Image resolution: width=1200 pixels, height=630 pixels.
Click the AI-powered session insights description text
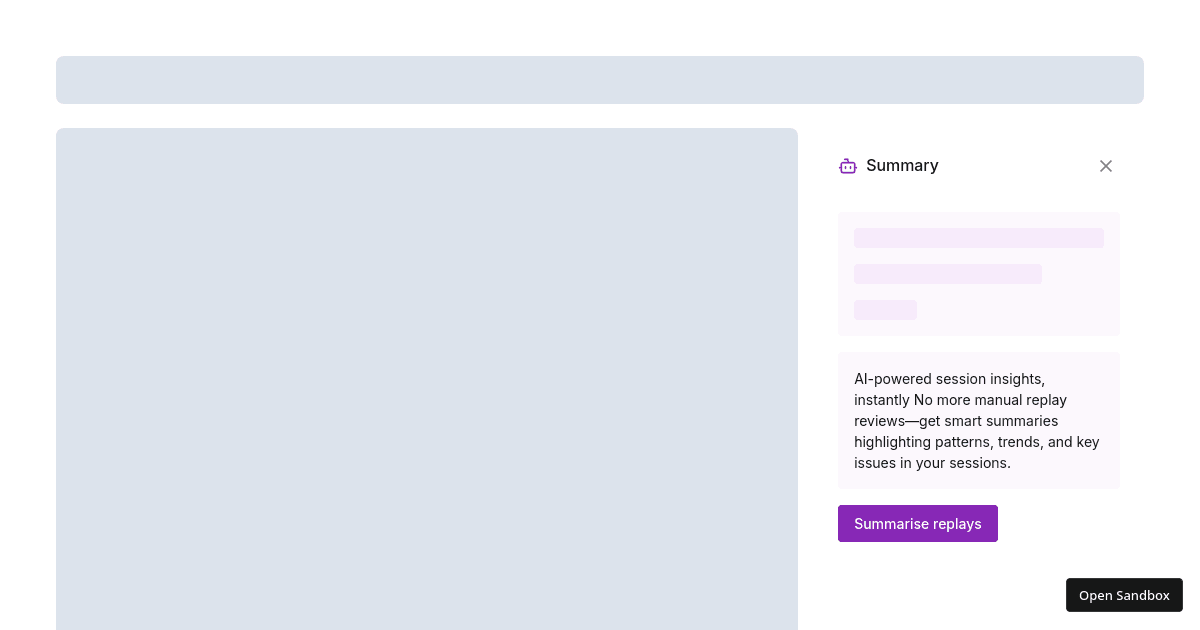(x=978, y=421)
